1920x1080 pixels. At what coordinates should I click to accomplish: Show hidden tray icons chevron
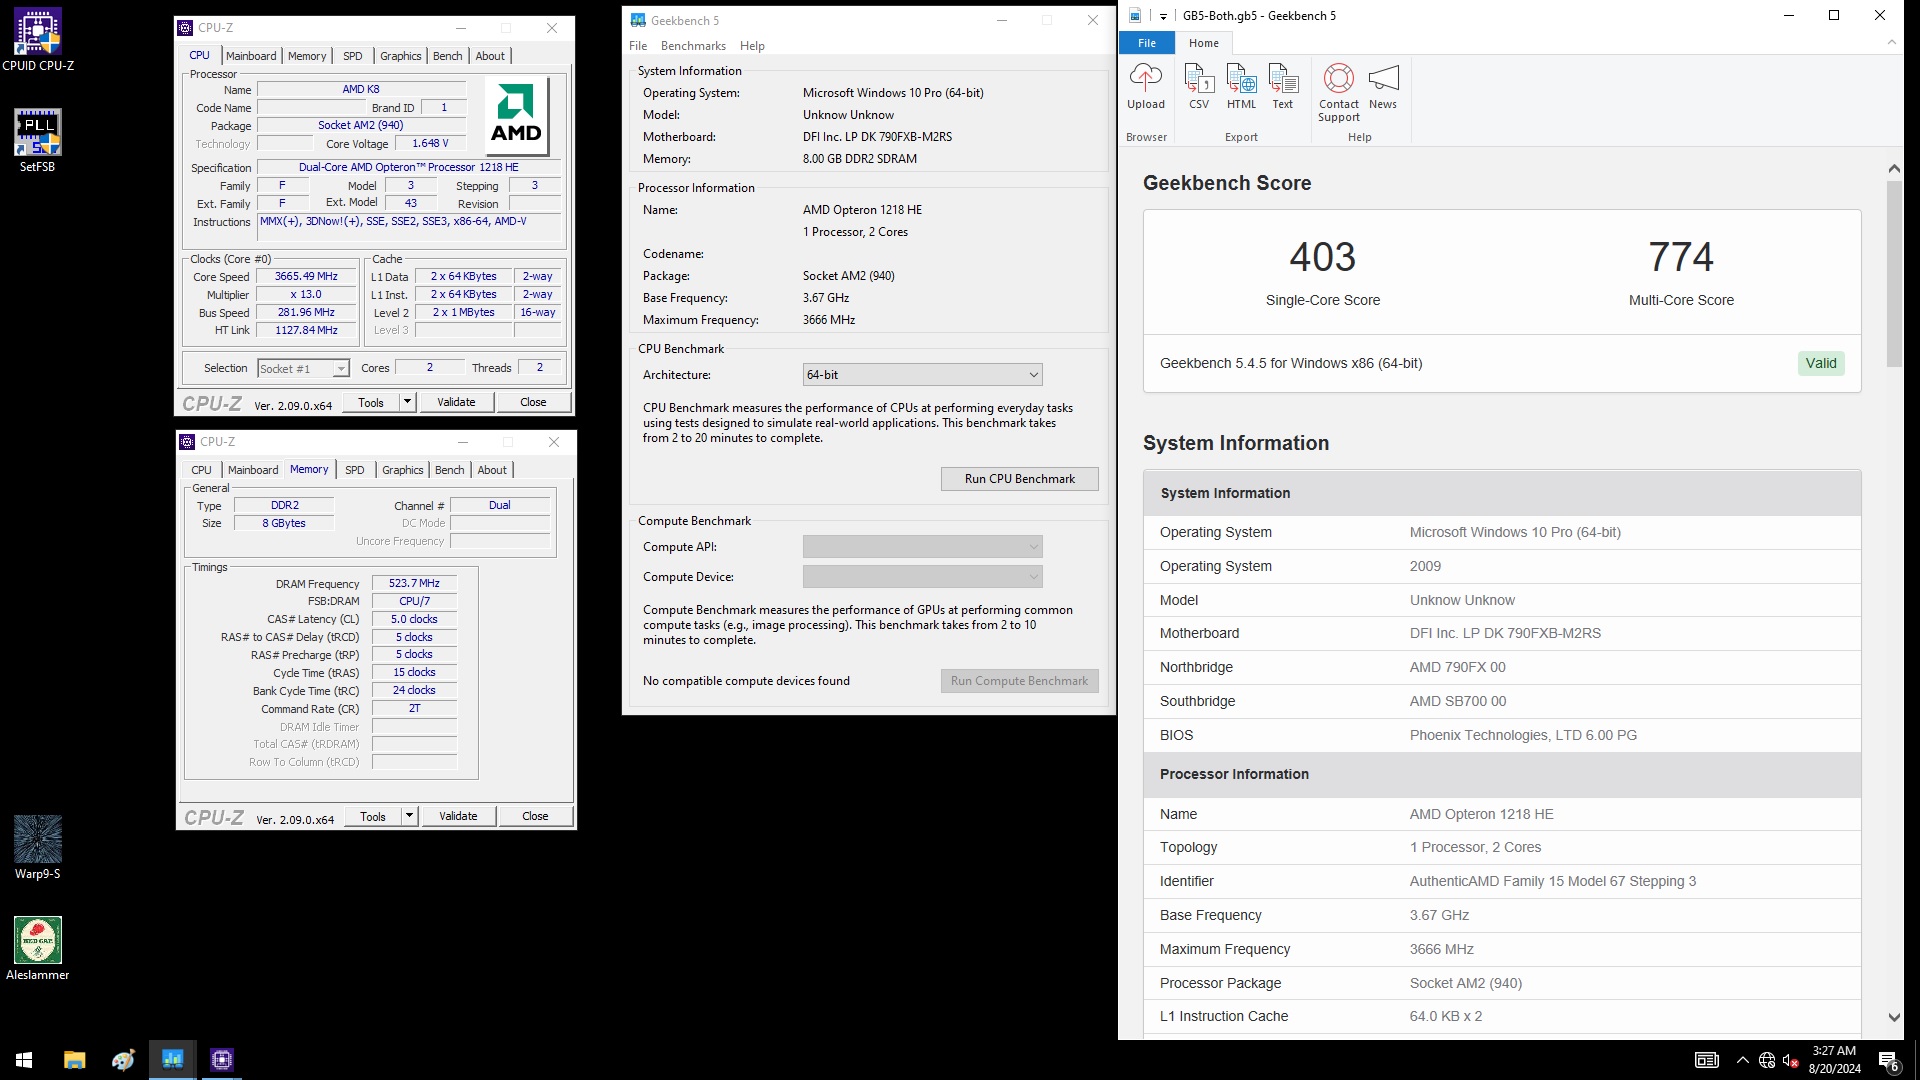pos(1743,1060)
